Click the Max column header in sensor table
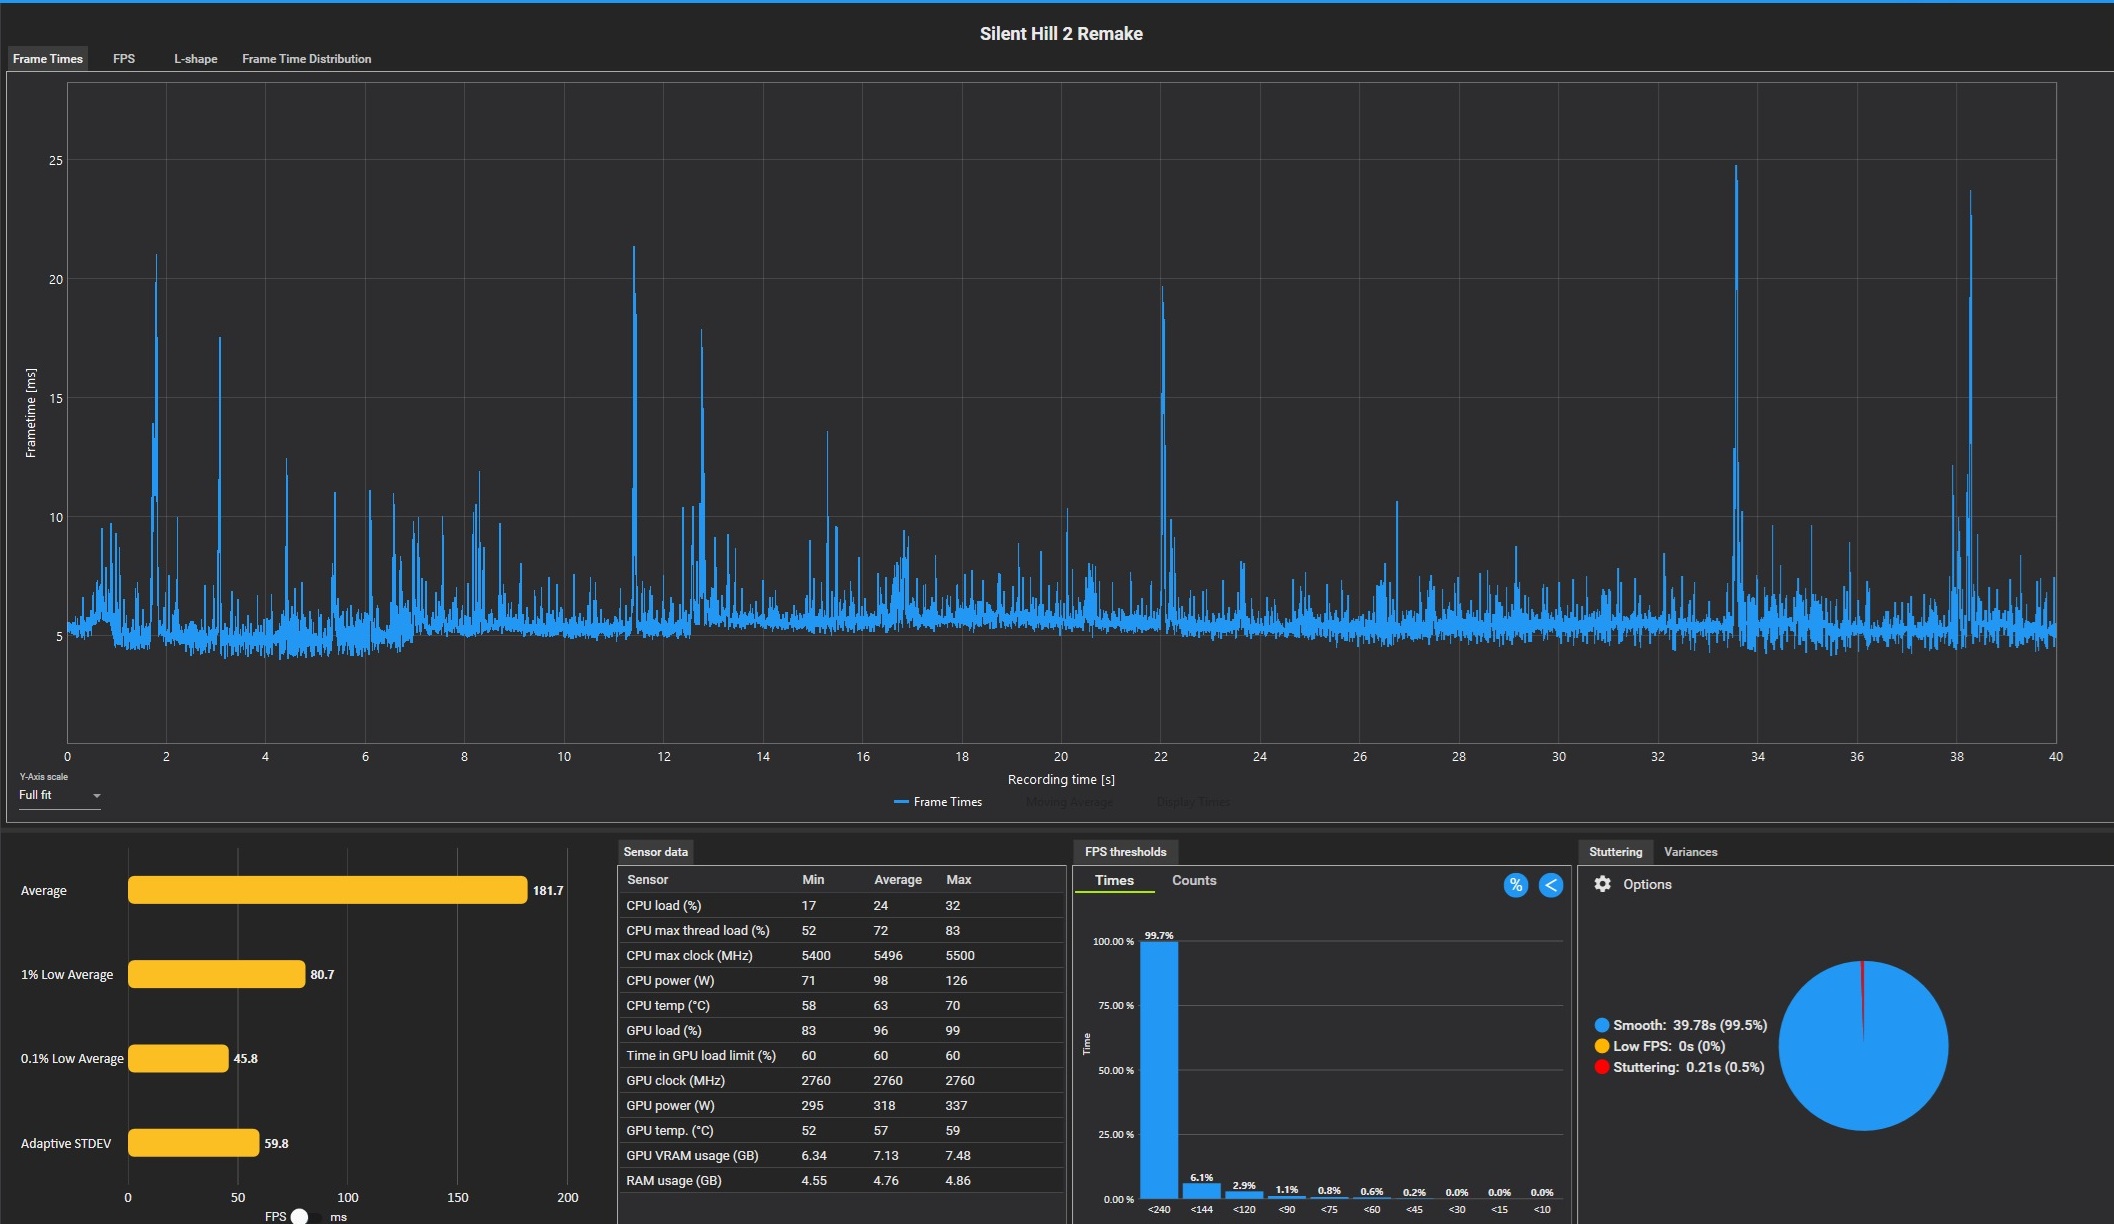Image resolution: width=2114 pixels, height=1224 pixels. click(959, 880)
